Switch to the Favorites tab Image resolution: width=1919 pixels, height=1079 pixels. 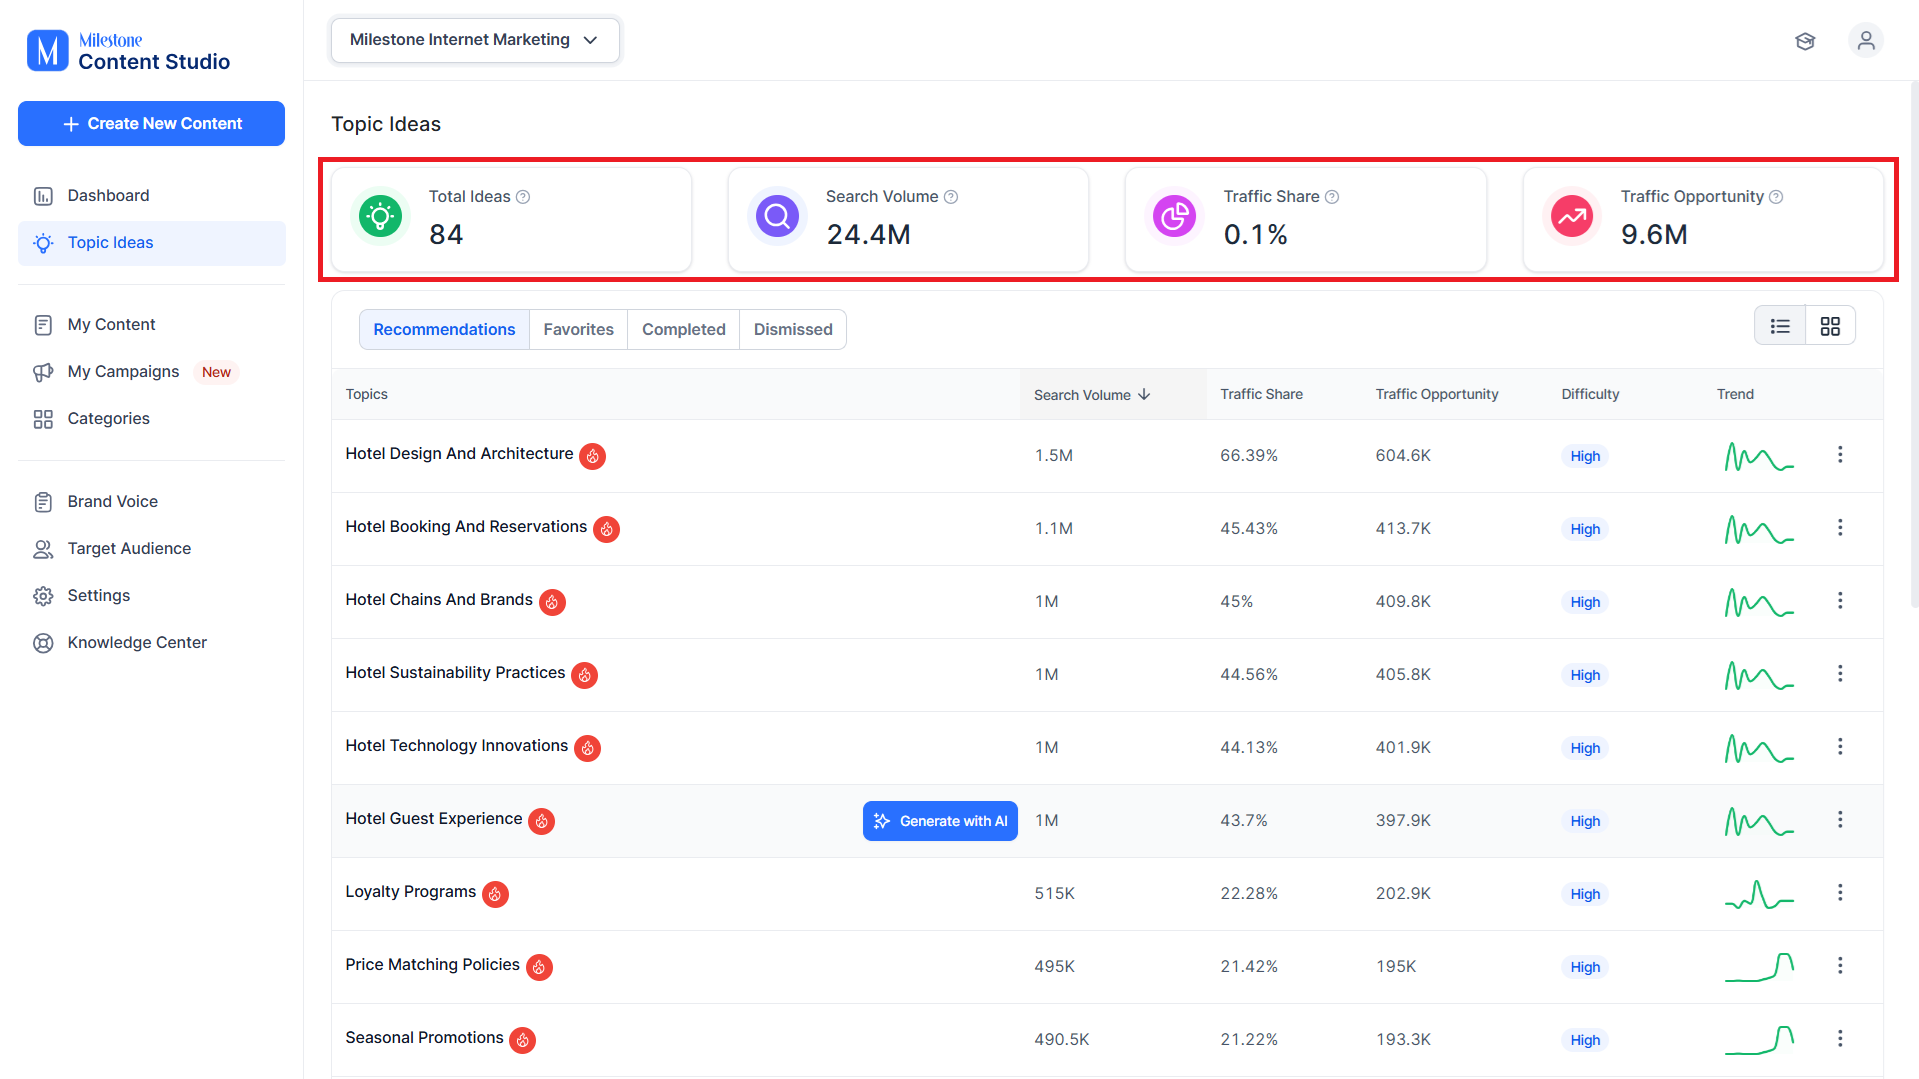(578, 330)
